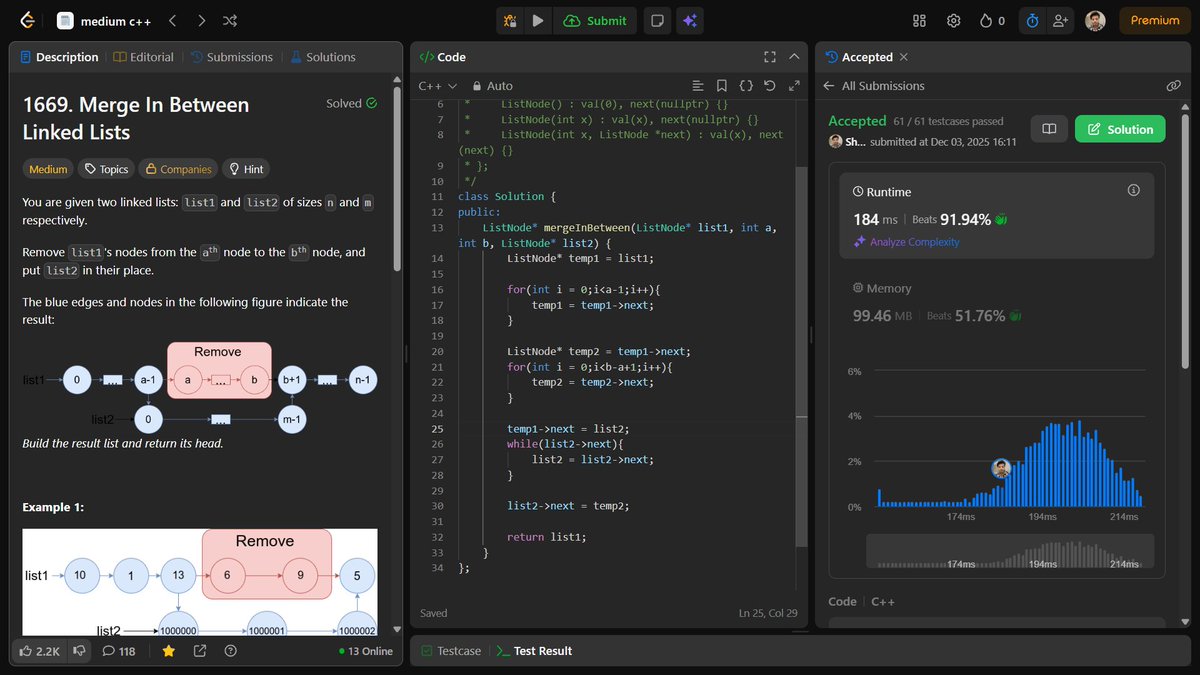1200x675 pixels.
Task: Go to the next problem arrow
Action: pyautogui.click(x=201, y=20)
